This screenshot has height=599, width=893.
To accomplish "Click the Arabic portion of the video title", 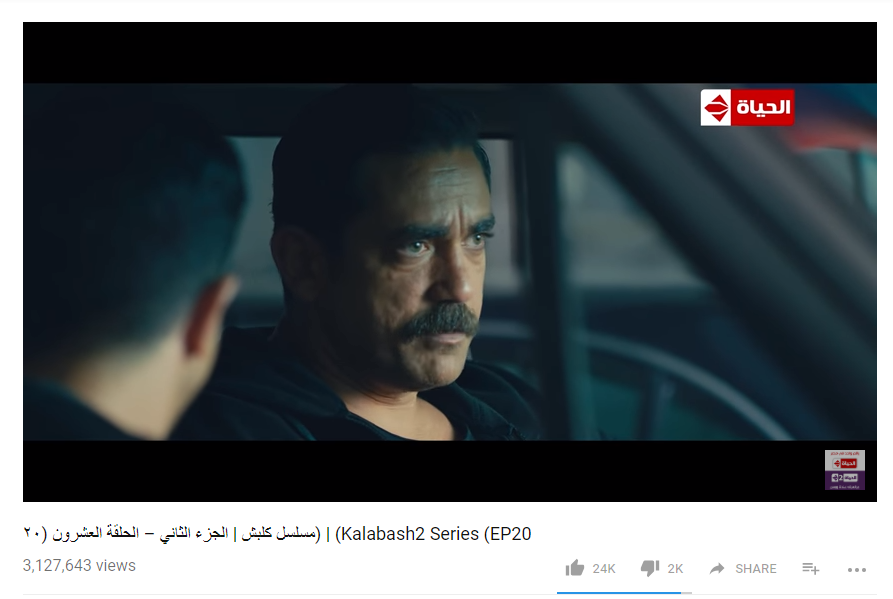I will pos(173,534).
